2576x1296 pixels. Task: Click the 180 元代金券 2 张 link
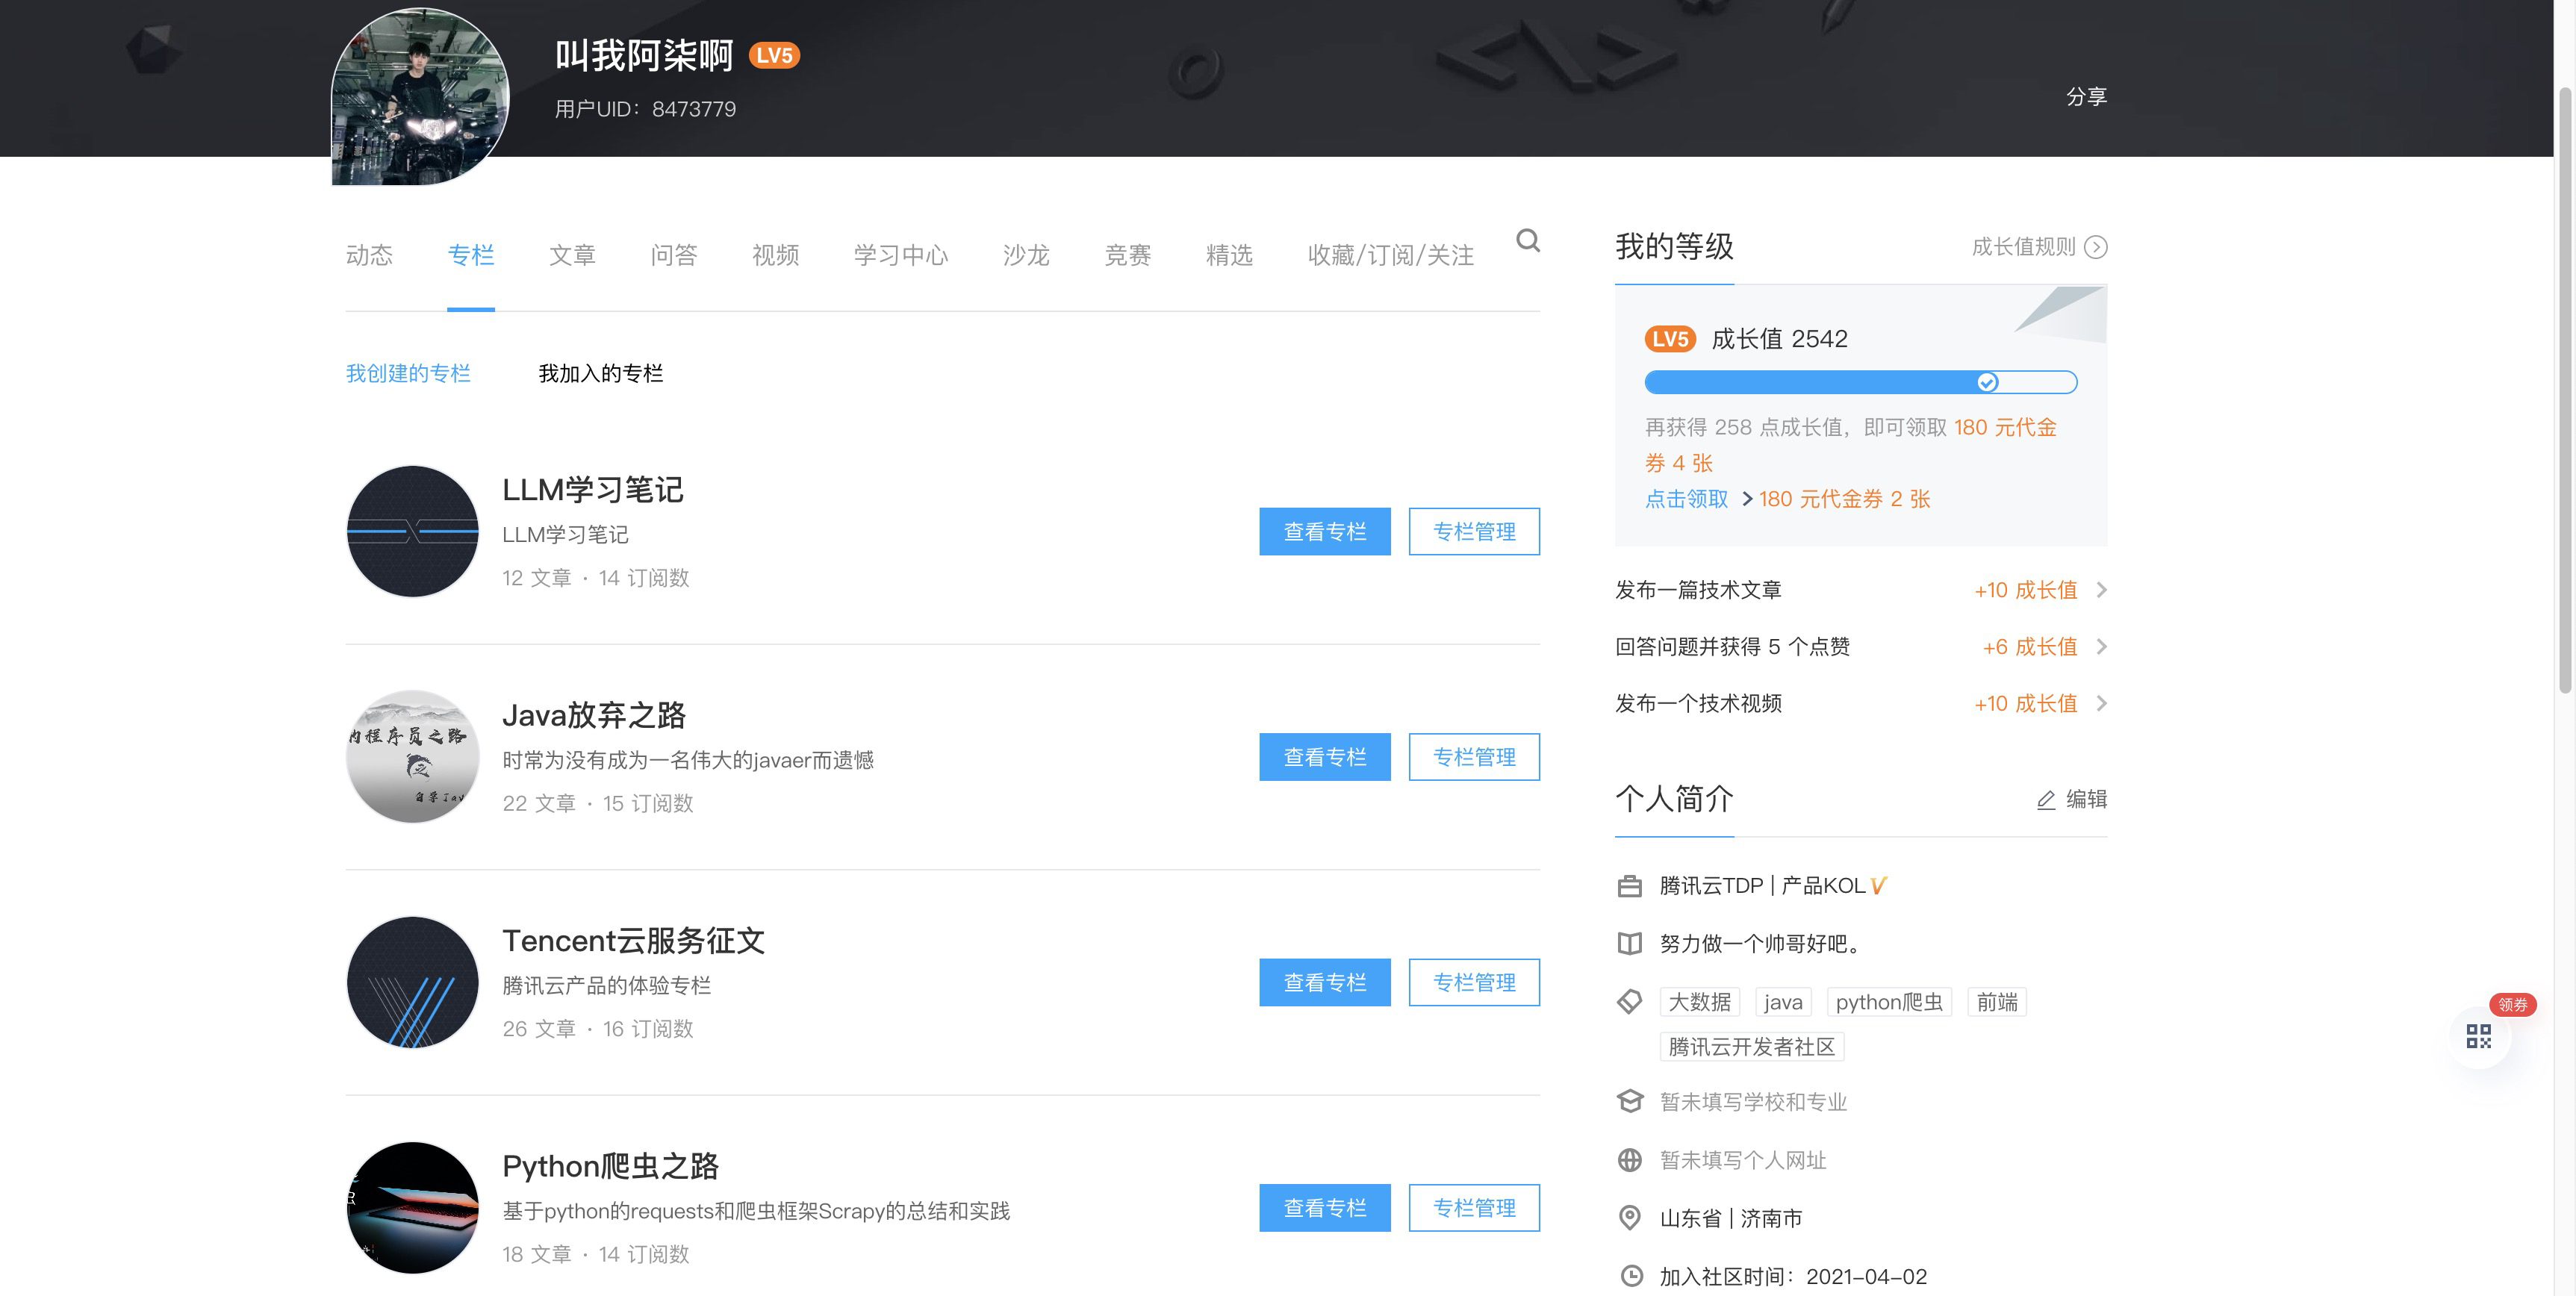[1844, 499]
